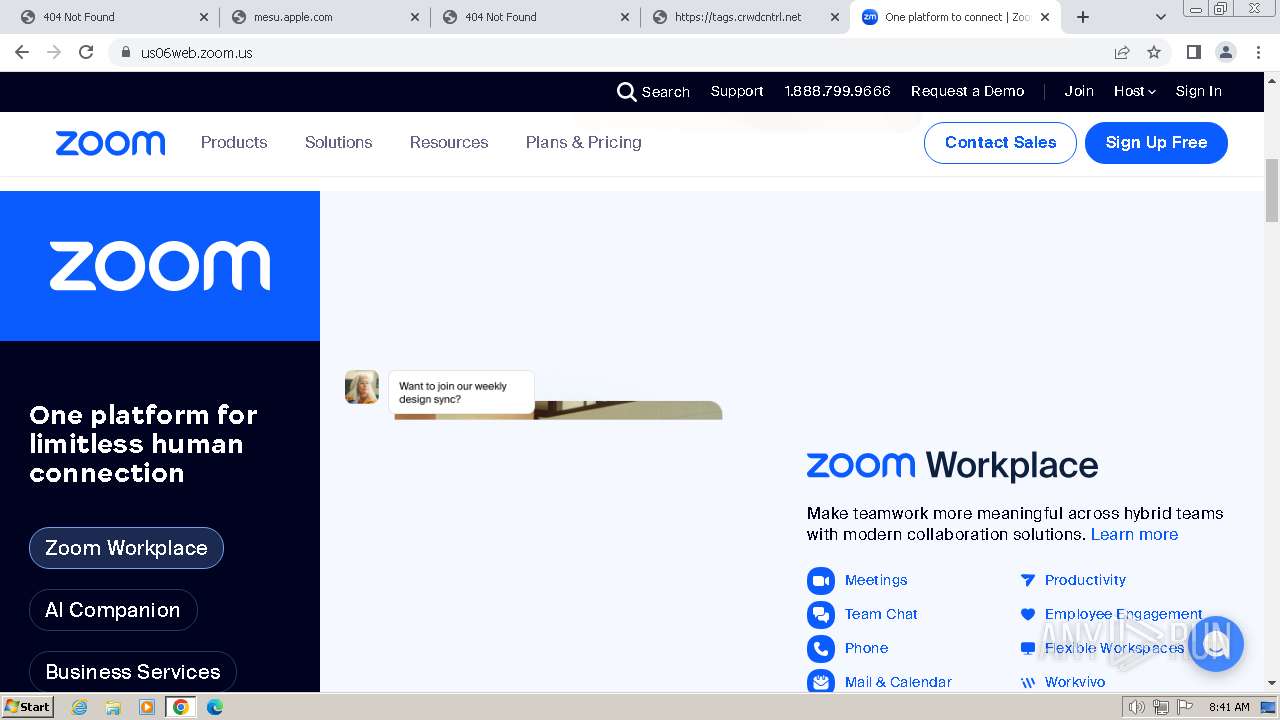Viewport: 1280px width, 720px height.
Task: Click the page vertical scrollbar thumb
Action: tap(1272, 190)
